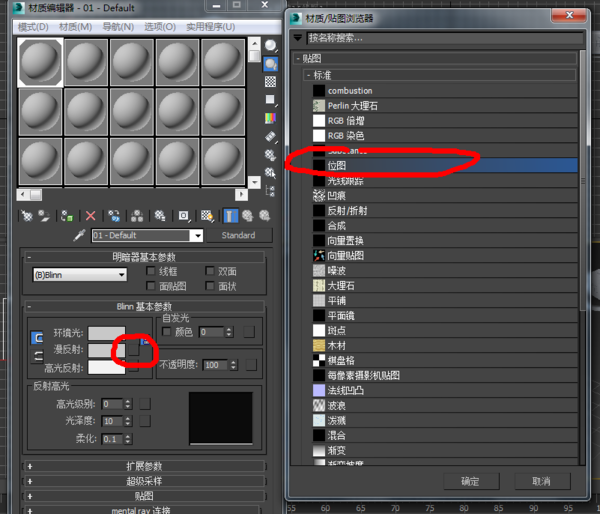Click the Make Preview icon

[271, 136]
